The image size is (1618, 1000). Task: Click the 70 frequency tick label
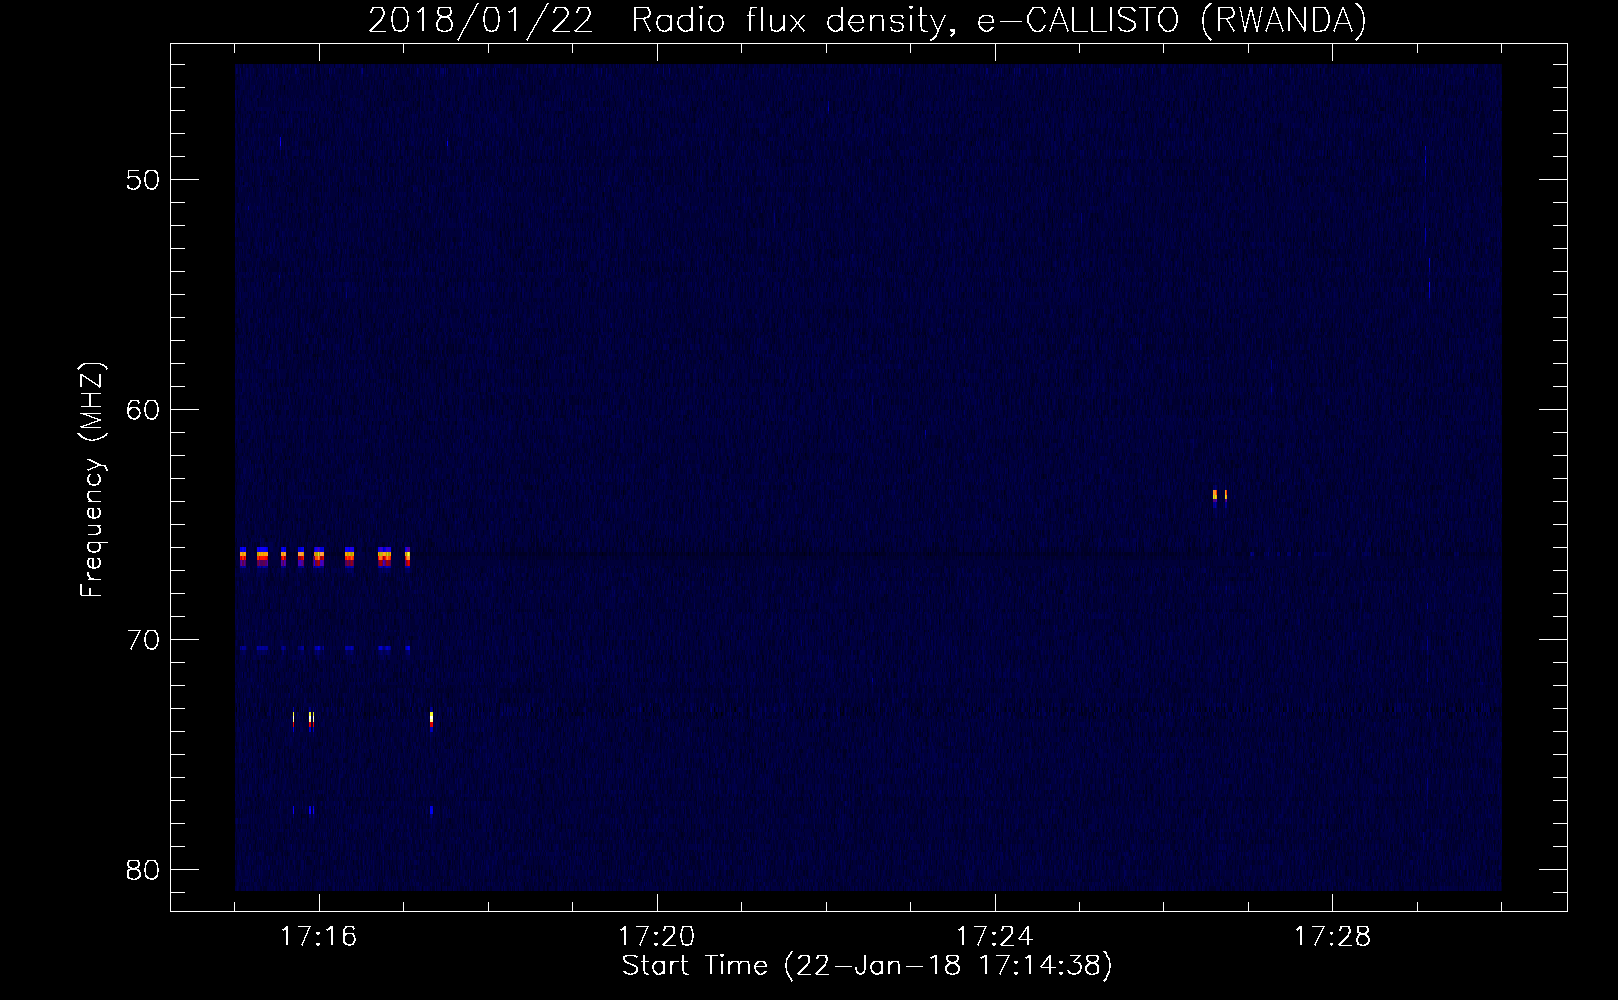143,640
